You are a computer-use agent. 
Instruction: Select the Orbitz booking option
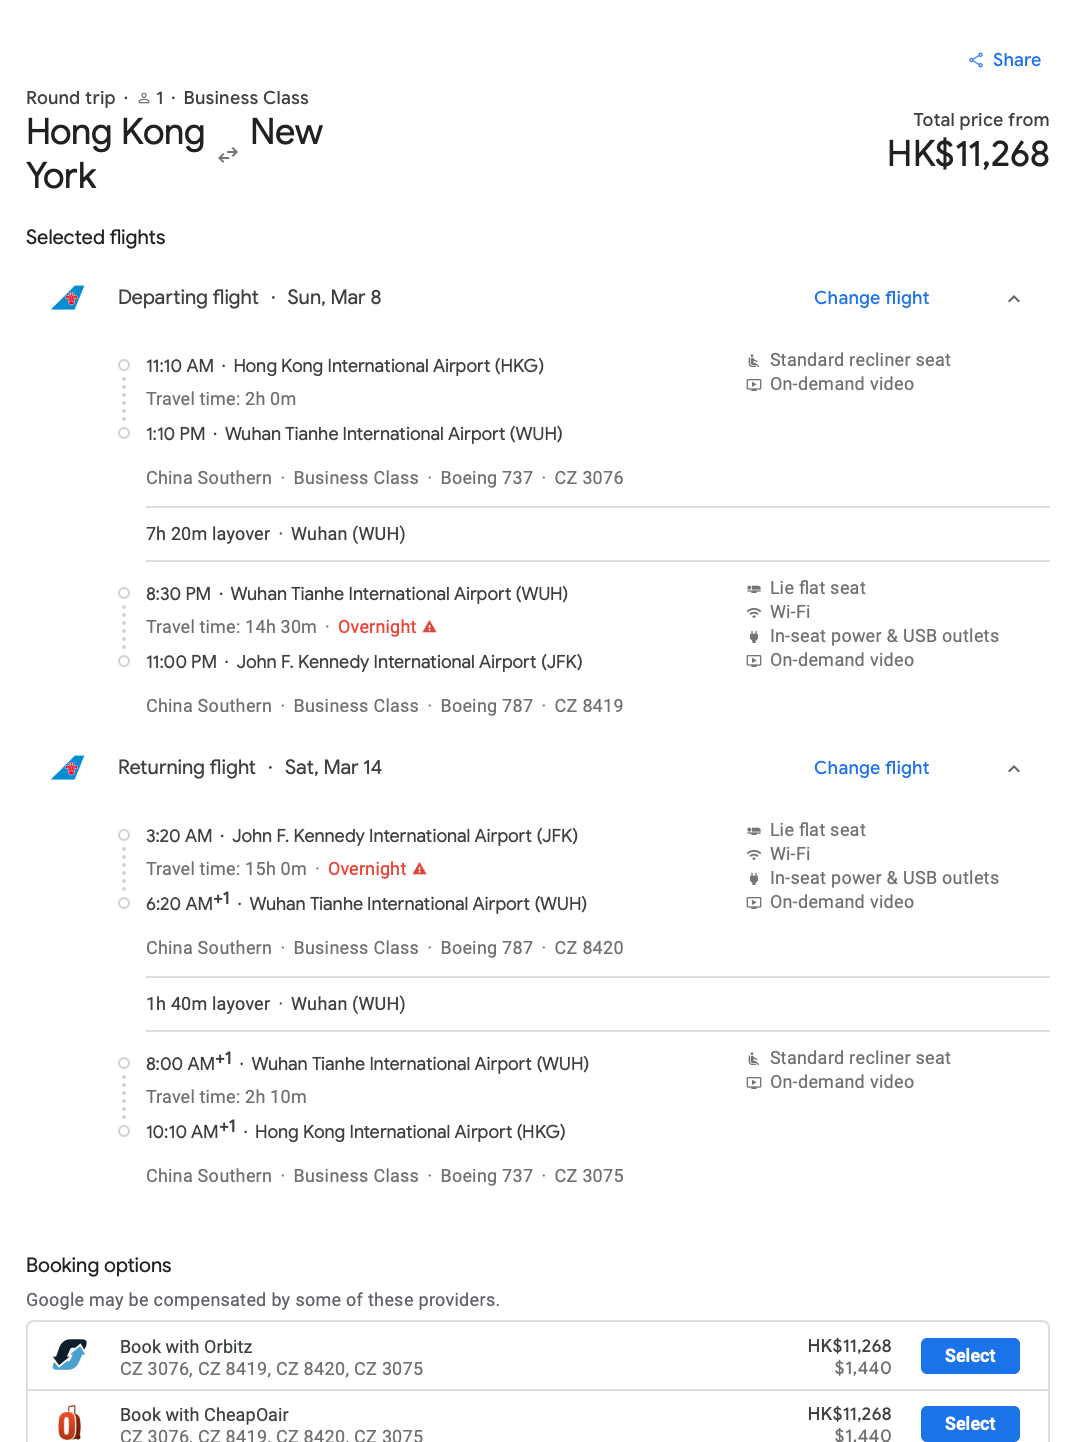pos(970,1356)
